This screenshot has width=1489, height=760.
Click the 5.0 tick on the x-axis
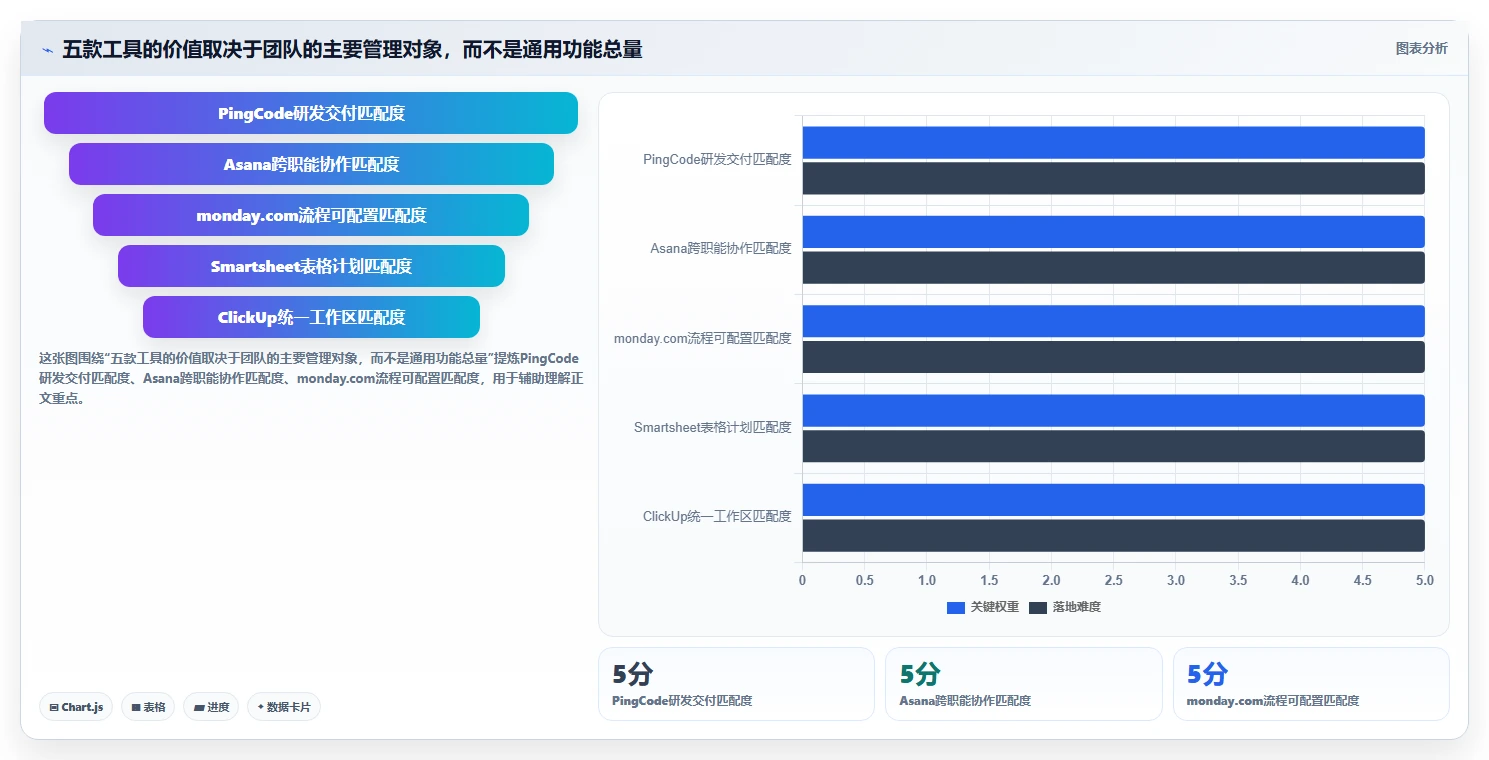1425,580
